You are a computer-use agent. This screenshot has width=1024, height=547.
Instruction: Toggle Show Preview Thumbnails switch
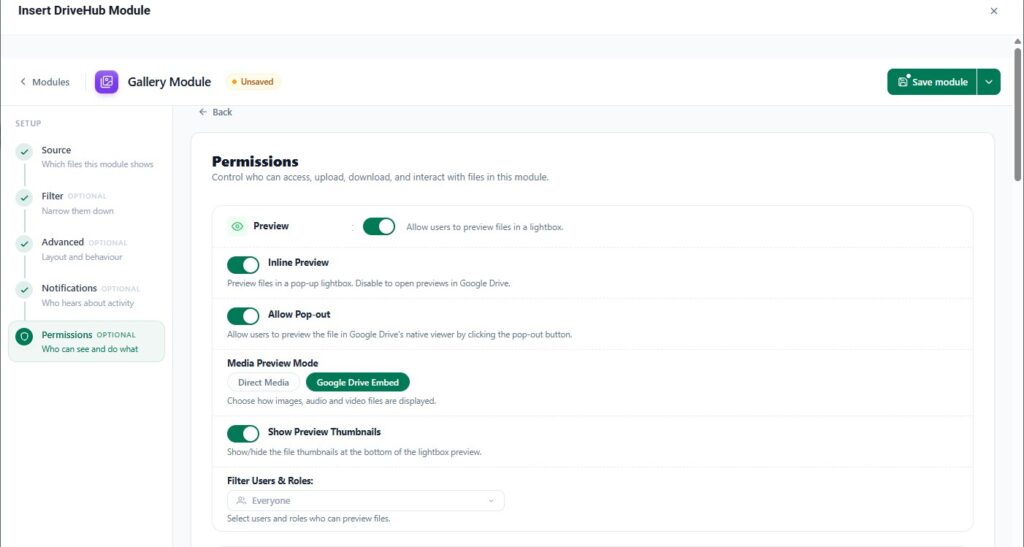(243, 433)
